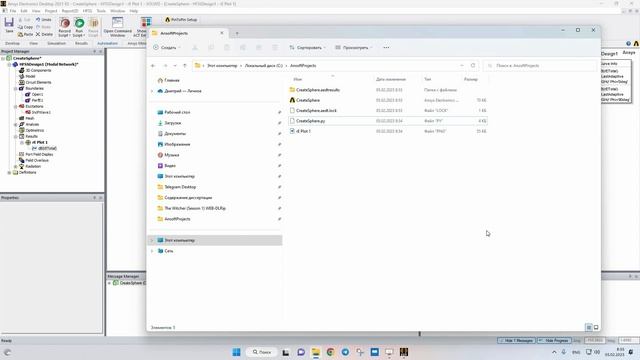This screenshot has width=640, height=360.
Task: Collapse the CreateSphere project tree node
Action: [x=3, y=58]
